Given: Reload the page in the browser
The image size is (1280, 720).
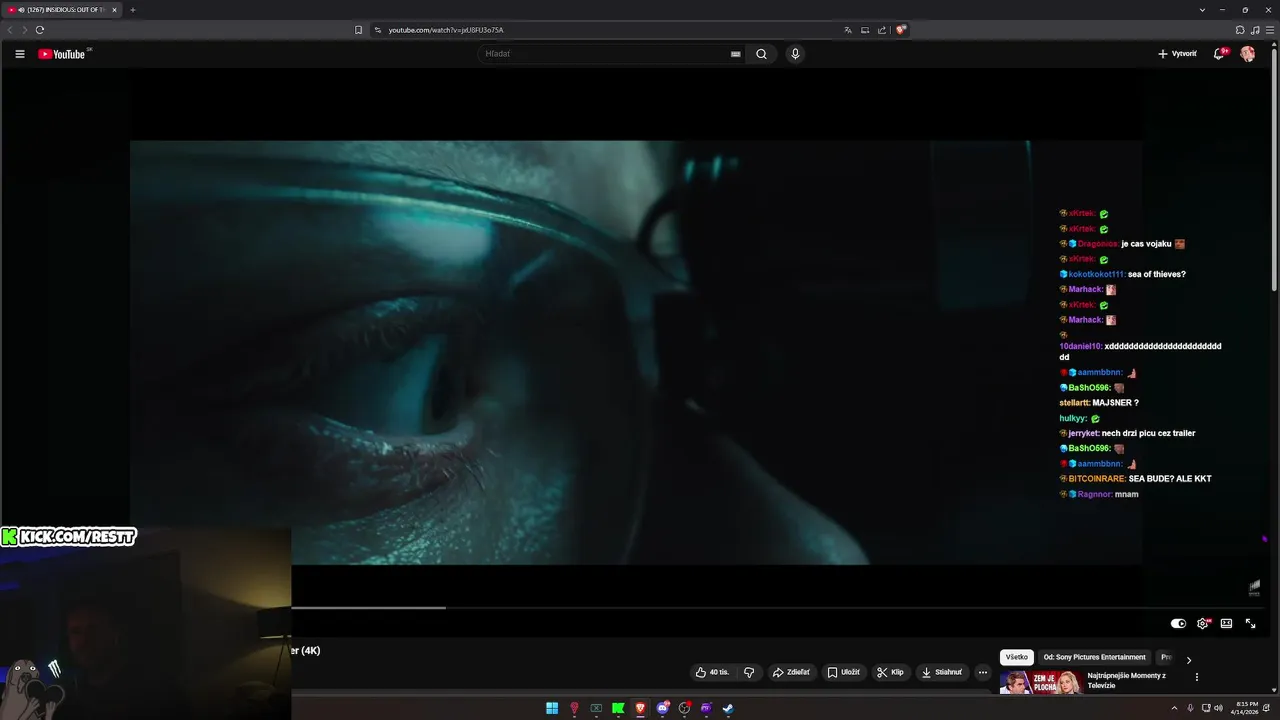Looking at the screenshot, I should point(40,30).
